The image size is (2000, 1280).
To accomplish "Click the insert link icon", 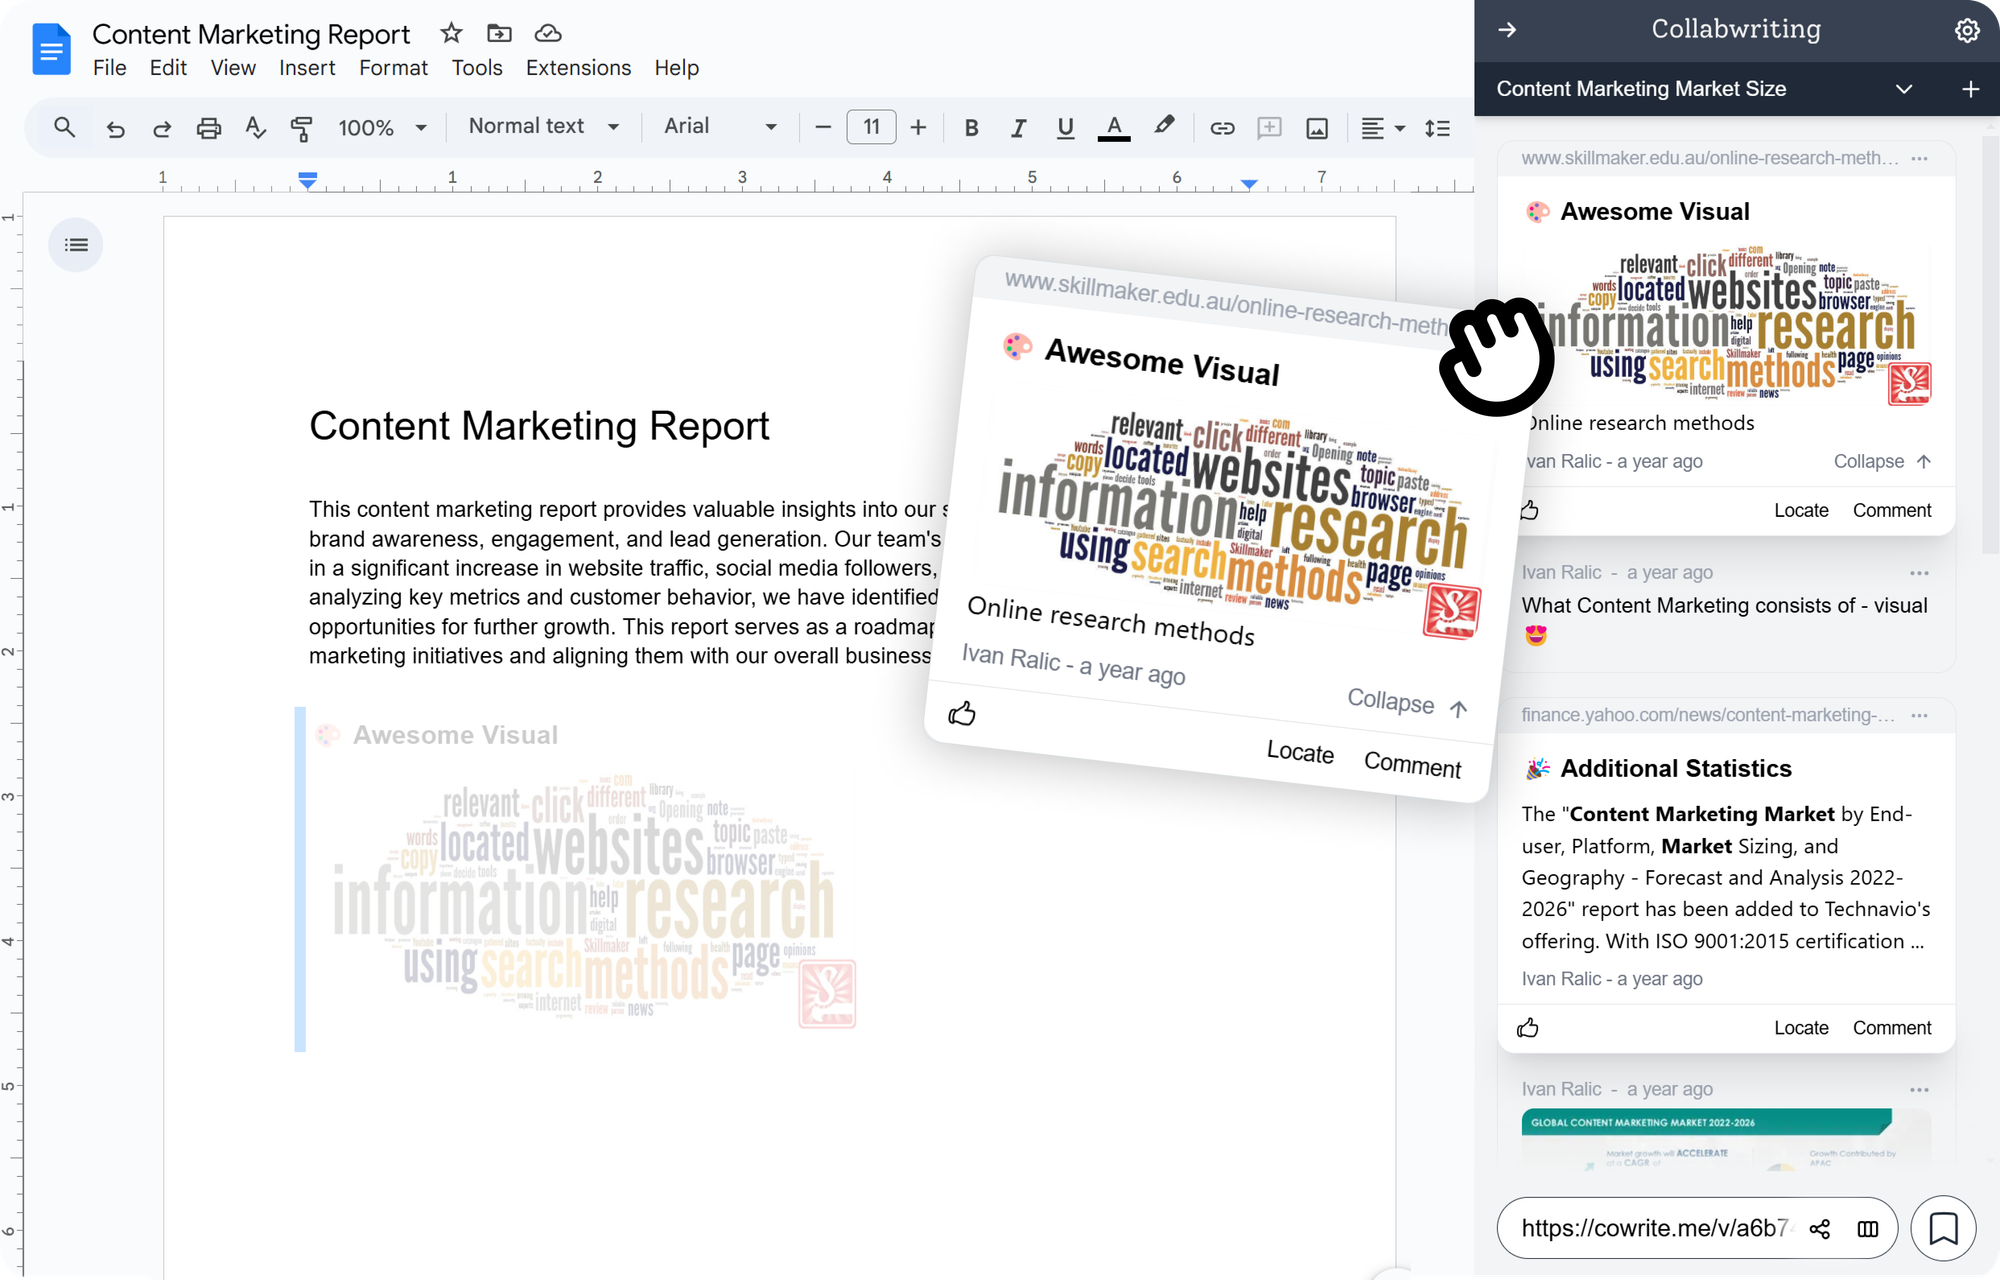I will (x=1222, y=128).
